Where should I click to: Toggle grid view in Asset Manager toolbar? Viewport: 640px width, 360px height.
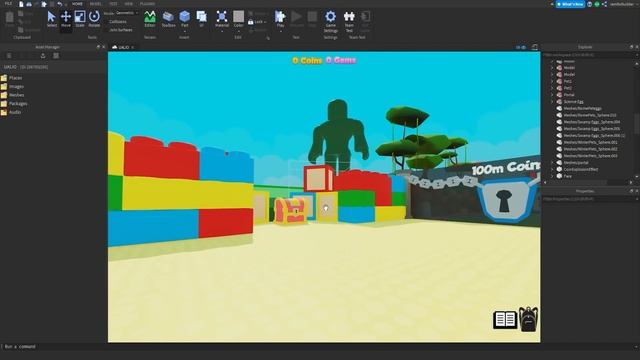[x=56, y=56]
